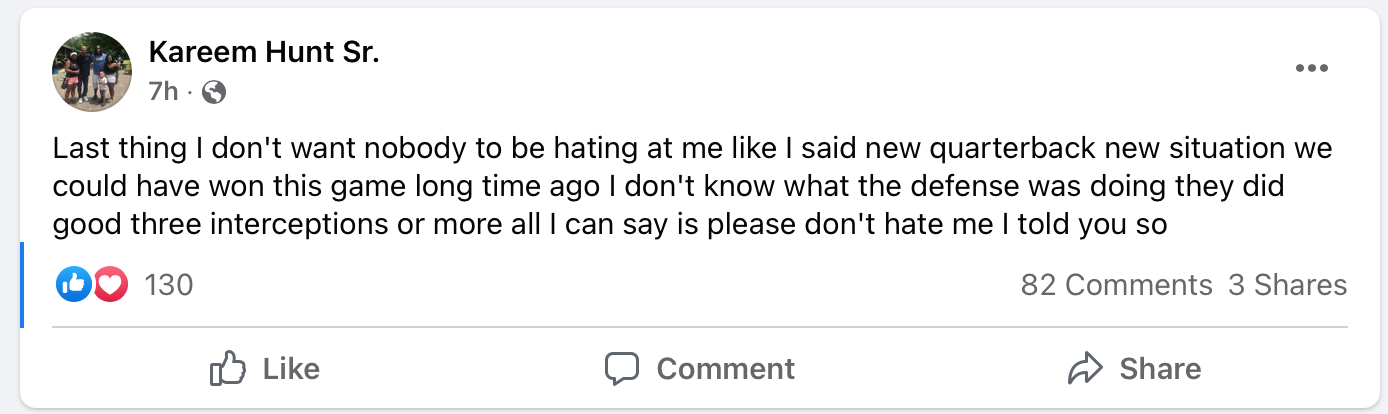1388x414 pixels.
Task: Click the speech bubble comment icon
Action: [622, 368]
